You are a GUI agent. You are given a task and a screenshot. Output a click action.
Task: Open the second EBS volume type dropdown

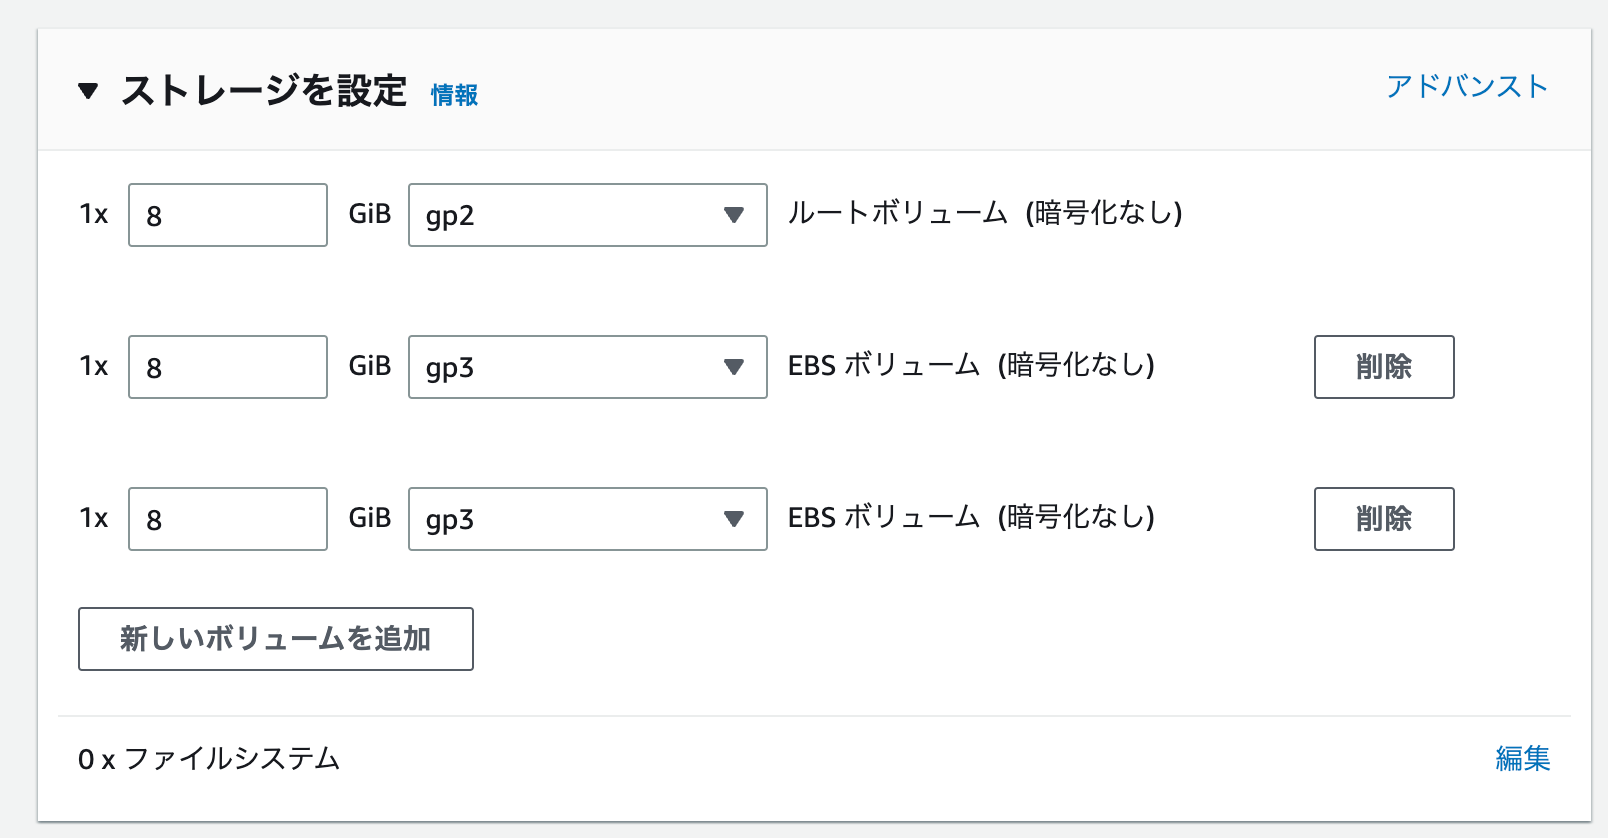tap(586, 519)
